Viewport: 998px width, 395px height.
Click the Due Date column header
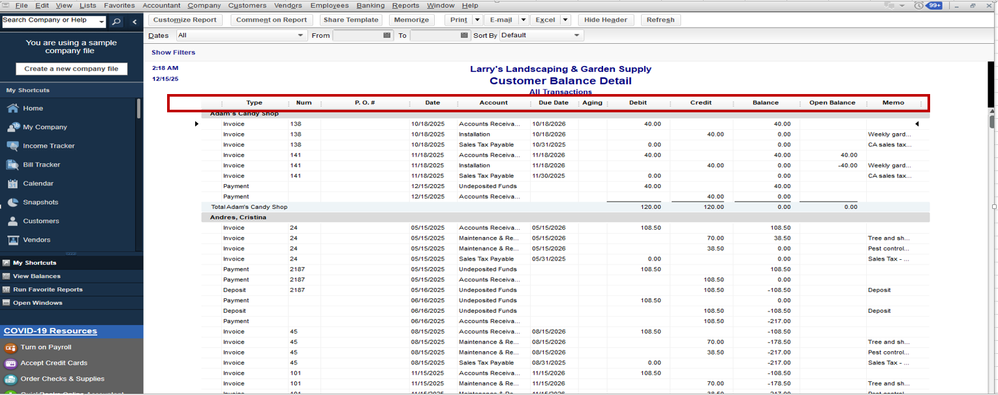click(553, 102)
